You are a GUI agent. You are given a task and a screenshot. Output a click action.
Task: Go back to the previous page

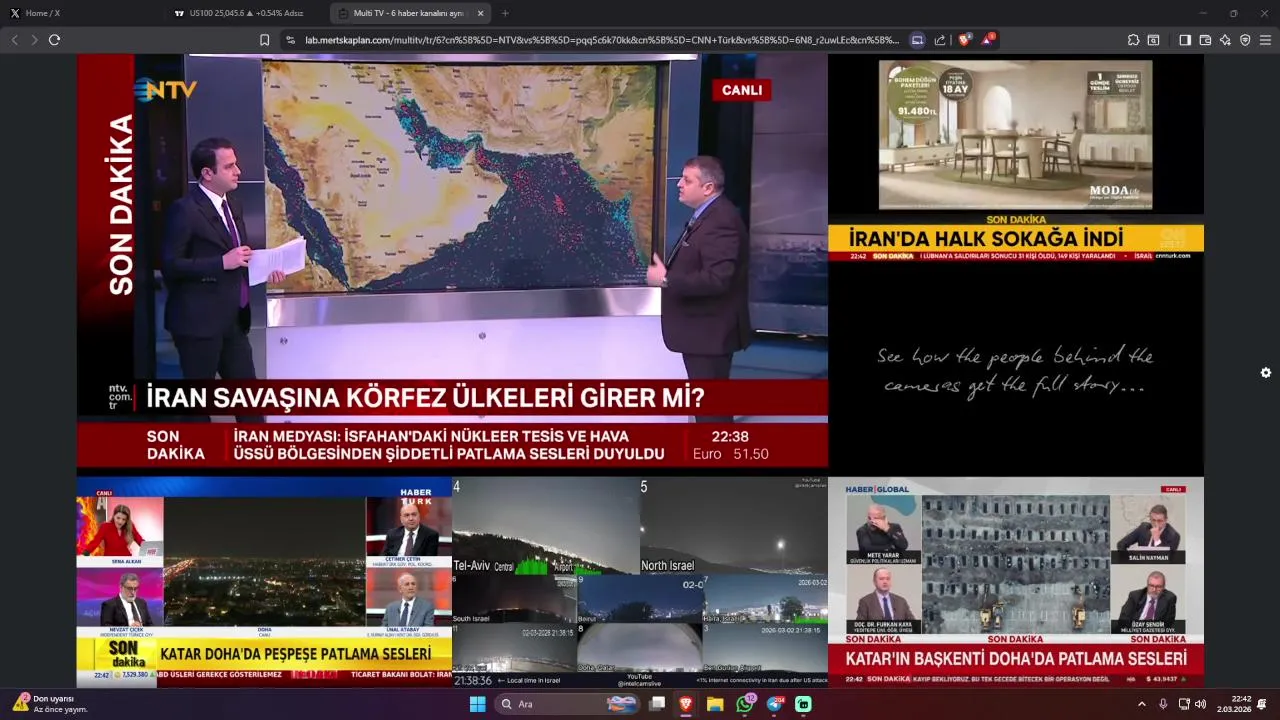coord(14,40)
